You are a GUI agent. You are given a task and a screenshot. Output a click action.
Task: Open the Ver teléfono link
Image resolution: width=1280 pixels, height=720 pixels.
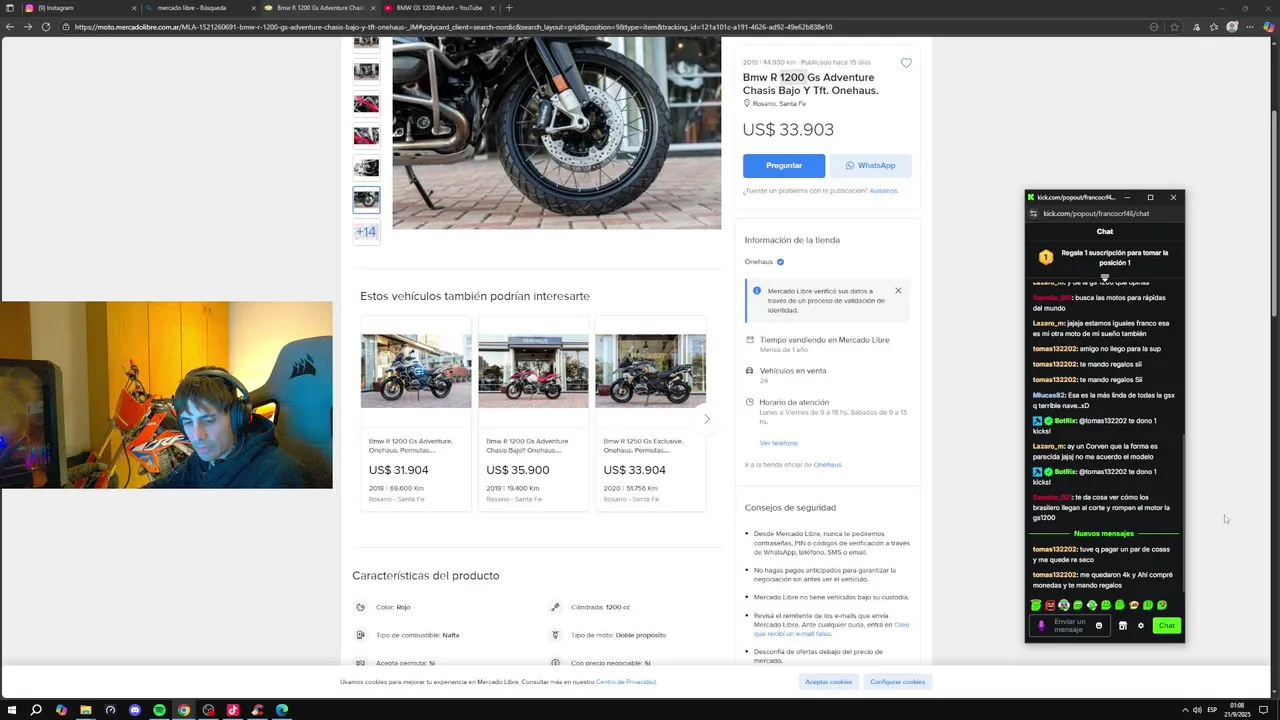(778, 443)
